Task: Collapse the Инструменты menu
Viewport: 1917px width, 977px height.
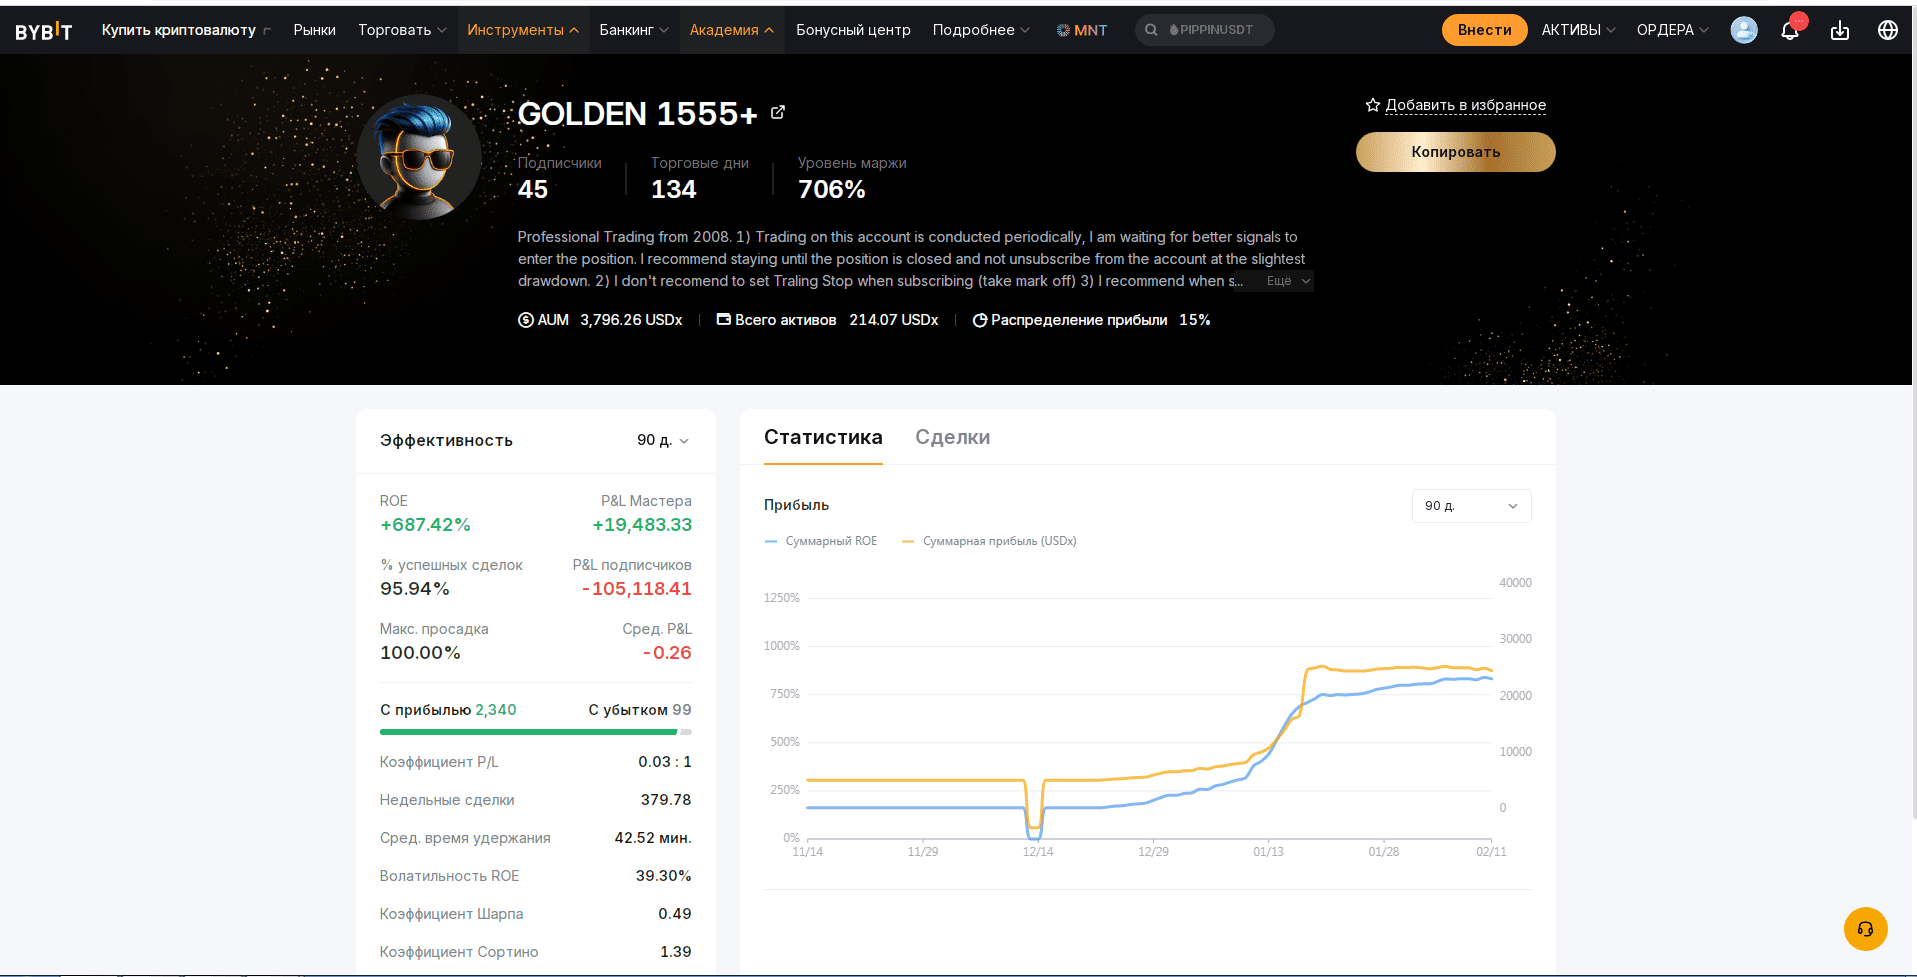Action: click(x=523, y=30)
